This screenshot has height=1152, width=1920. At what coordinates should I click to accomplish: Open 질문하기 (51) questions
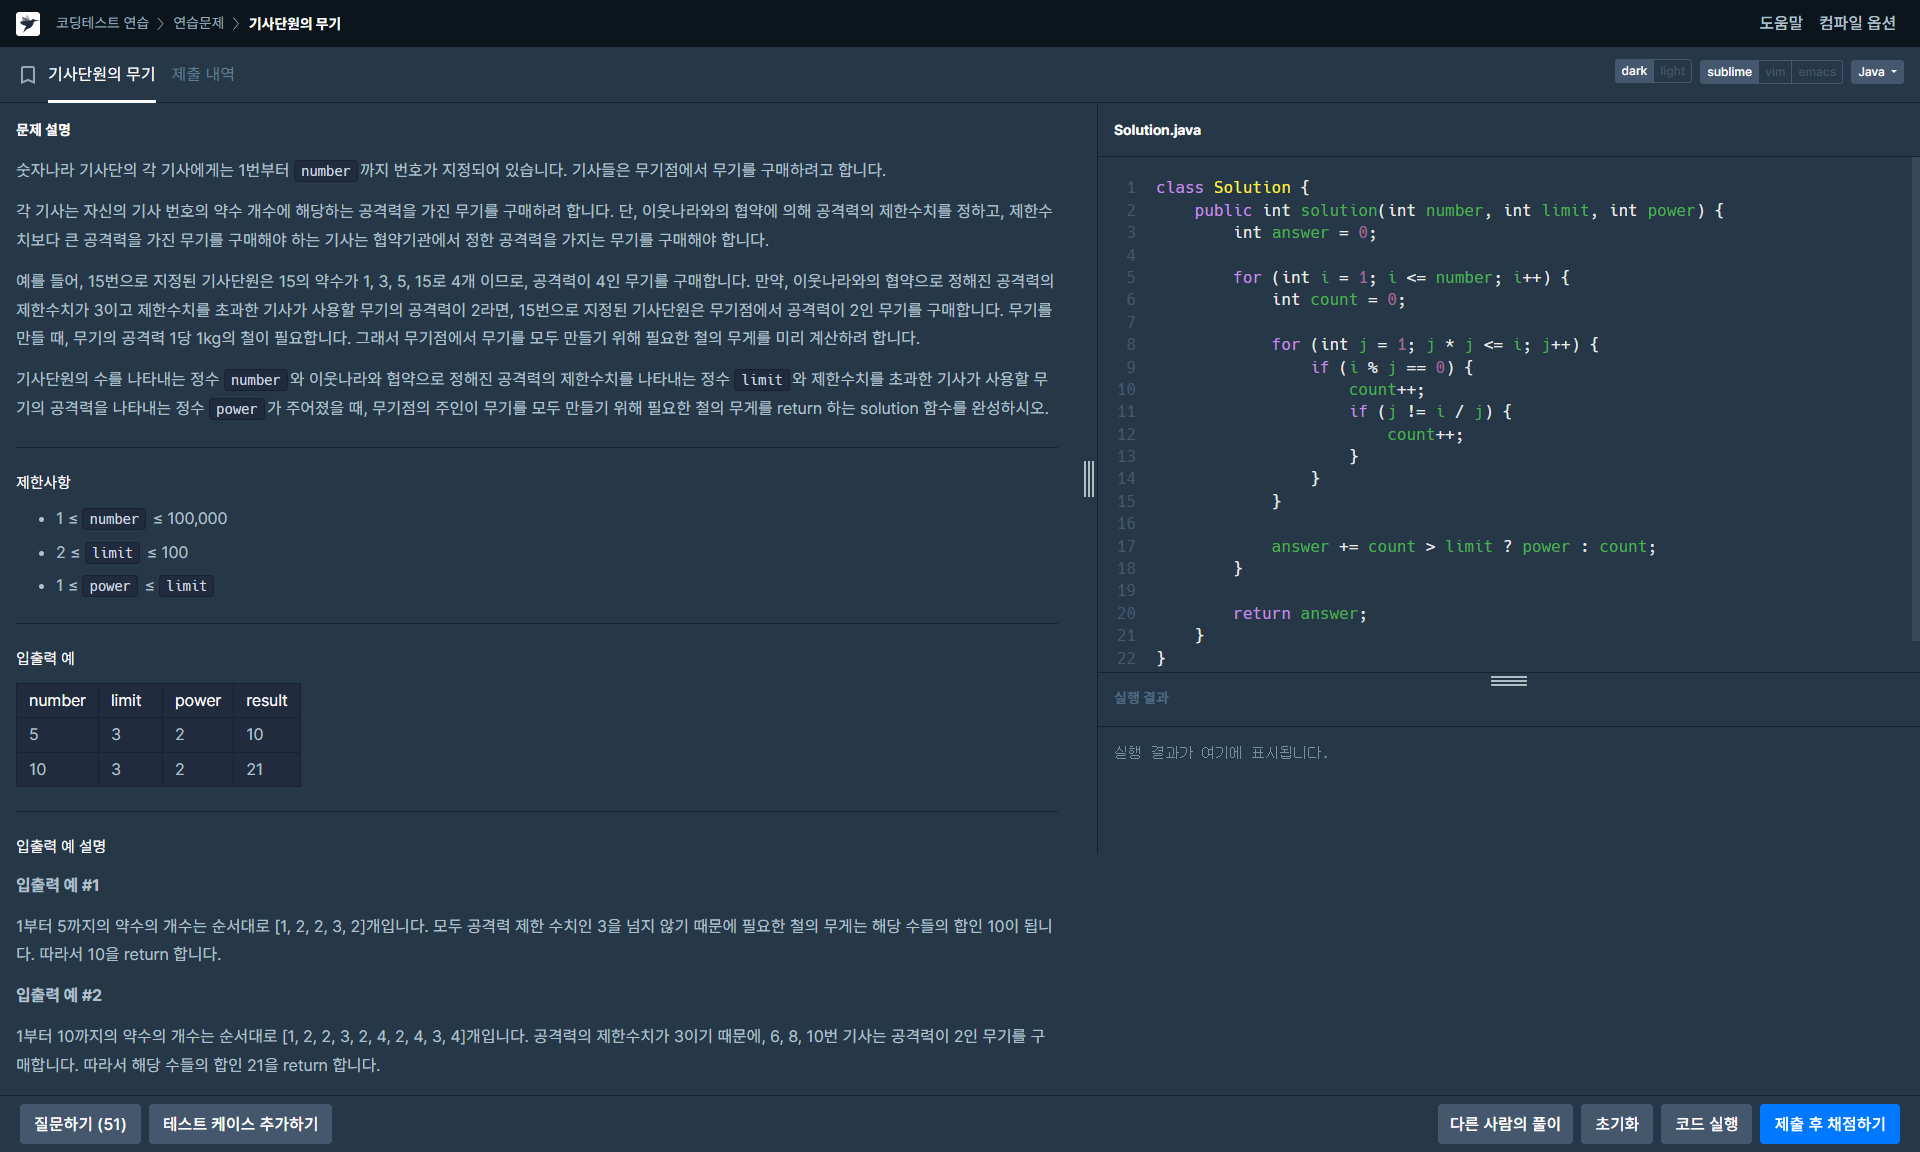pos(80,1124)
